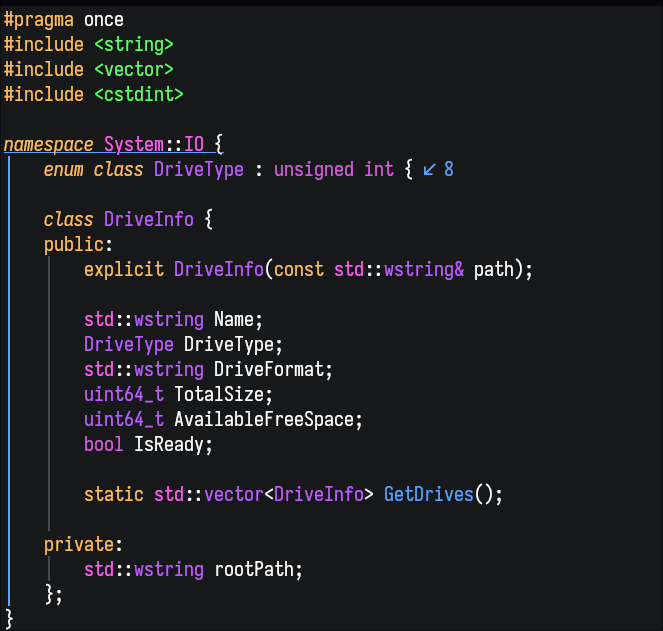
Task: Click the path parameter in constructor
Action: [x=493, y=269]
